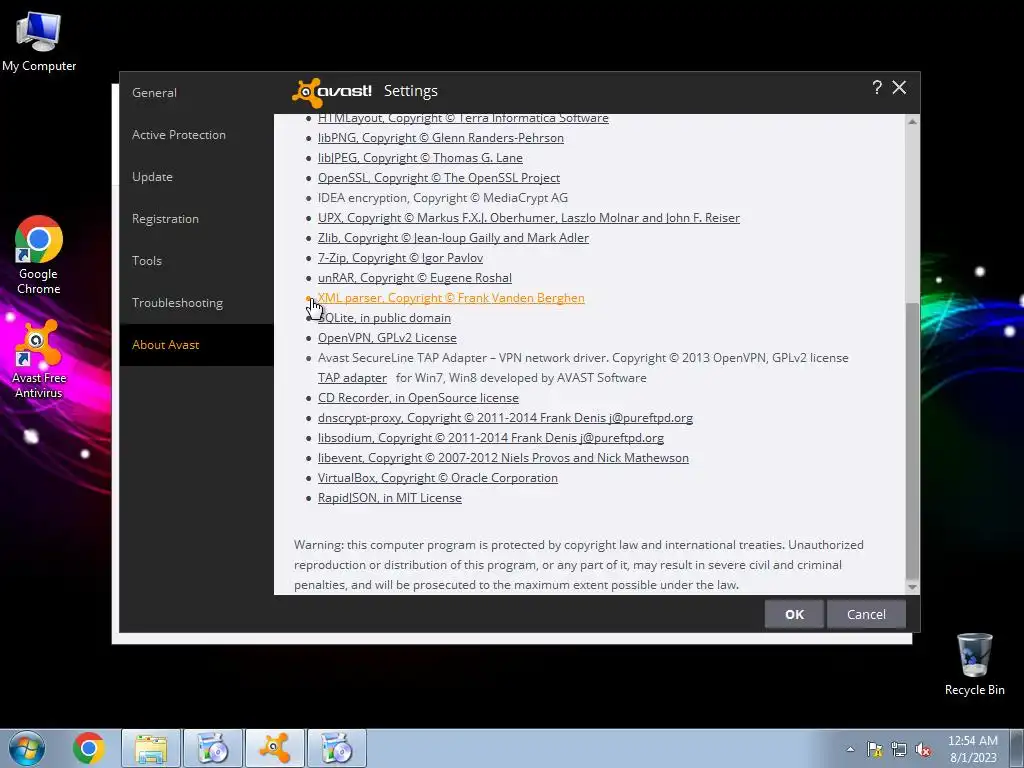1024x768 pixels.
Task: Click the scrollbar up arrow
Action: point(912,121)
